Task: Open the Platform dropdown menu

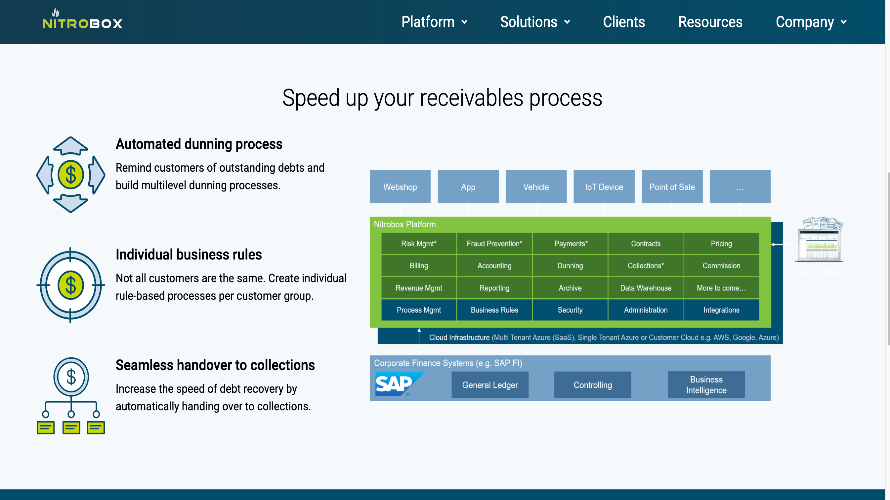Action: [x=434, y=22]
